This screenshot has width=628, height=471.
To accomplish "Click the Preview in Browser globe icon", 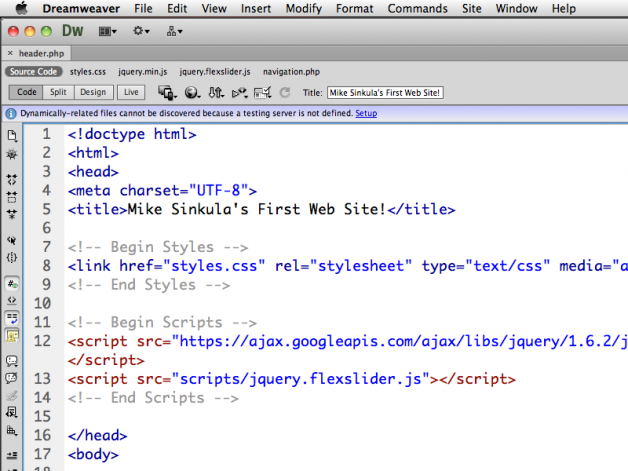I will 192,93.
